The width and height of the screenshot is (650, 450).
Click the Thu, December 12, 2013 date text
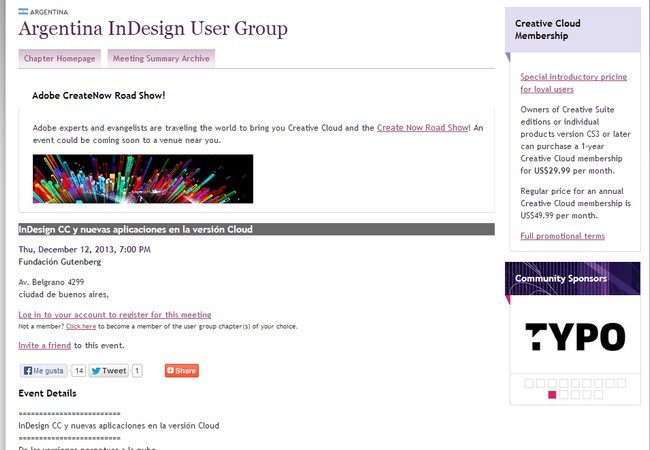[85, 249]
